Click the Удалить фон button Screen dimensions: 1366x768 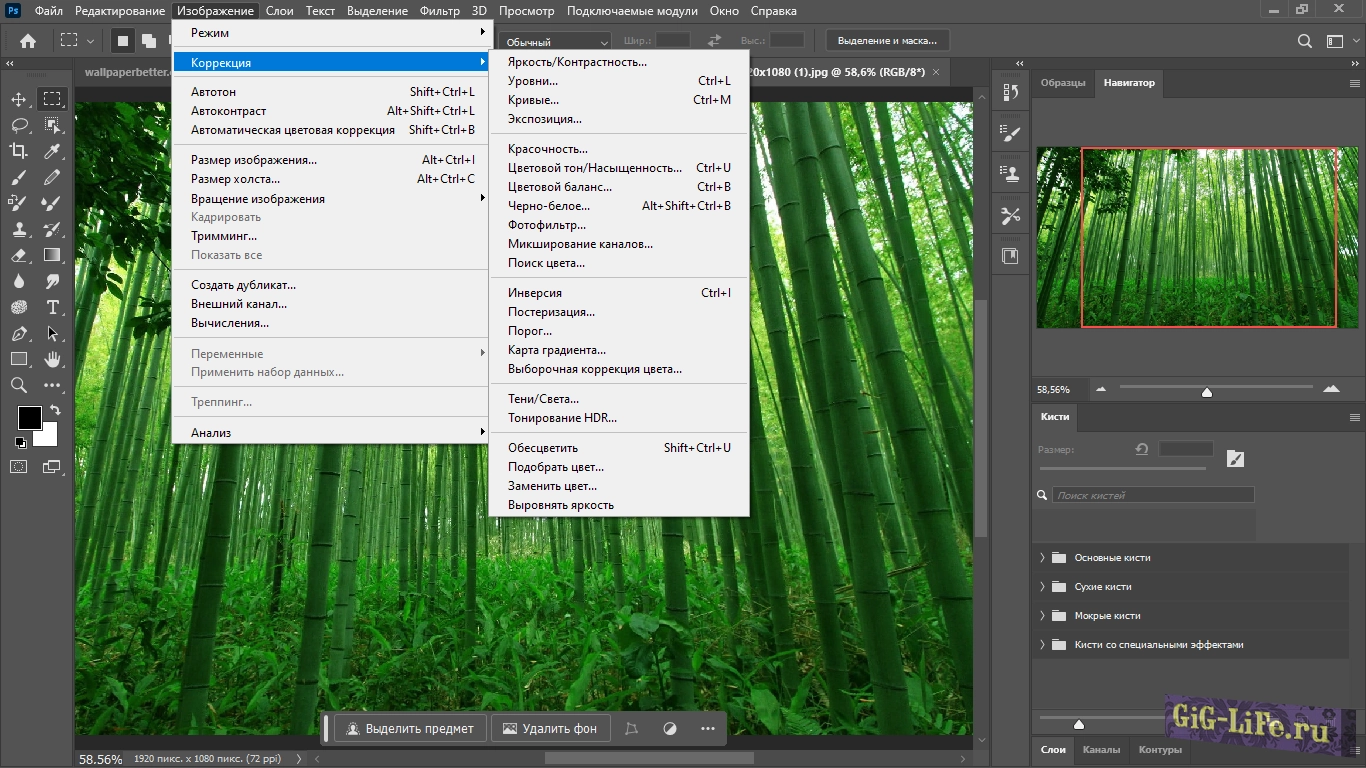click(549, 729)
